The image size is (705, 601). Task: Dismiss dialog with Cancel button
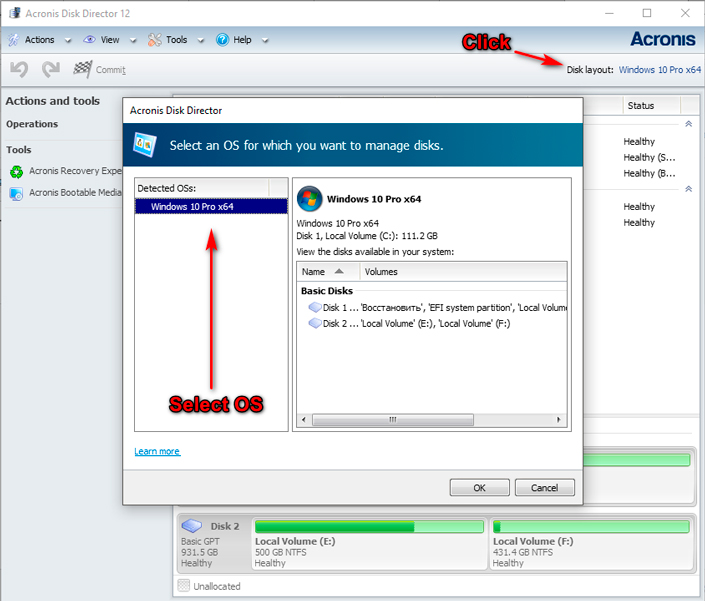[x=544, y=488]
